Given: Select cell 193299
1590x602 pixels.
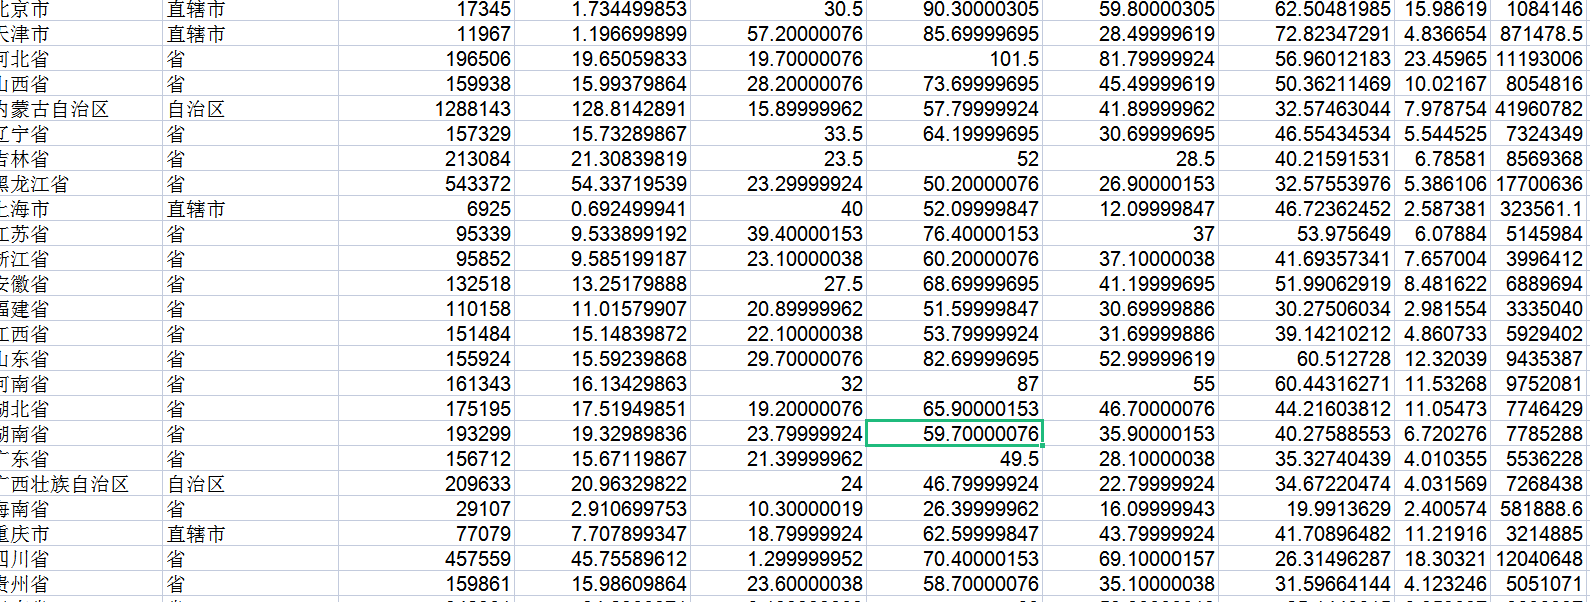Looking at the screenshot, I should [426, 434].
